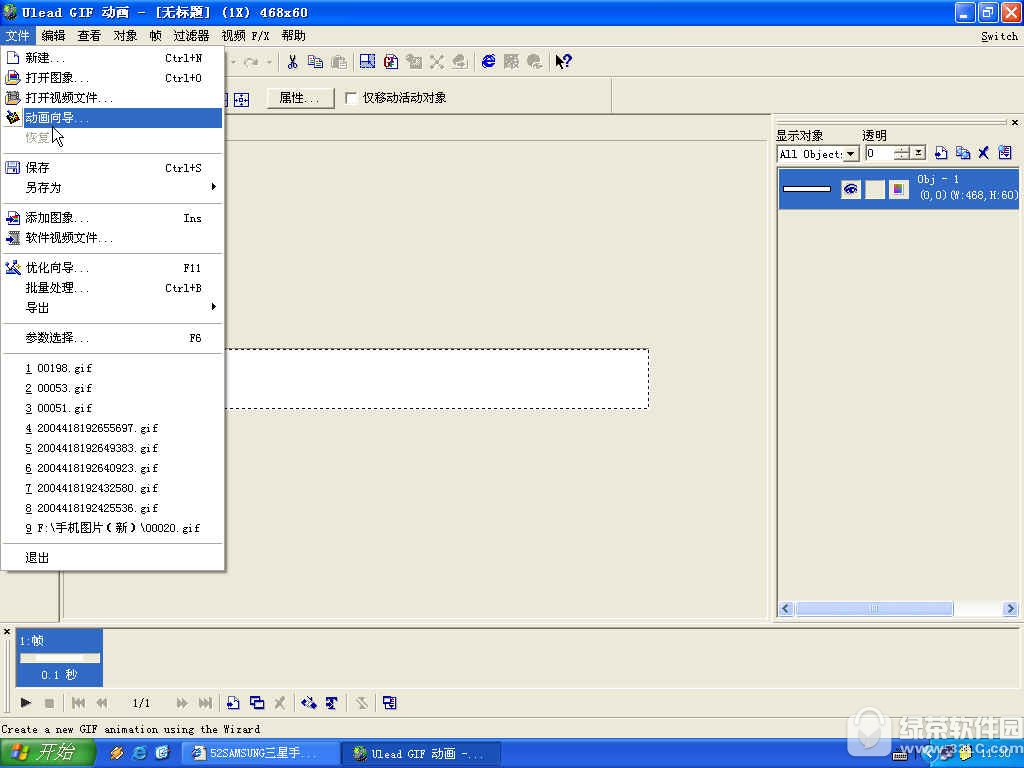Viewport: 1024px width, 768px height.
Task: Click the first-frame rewind button
Action: coord(78,703)
